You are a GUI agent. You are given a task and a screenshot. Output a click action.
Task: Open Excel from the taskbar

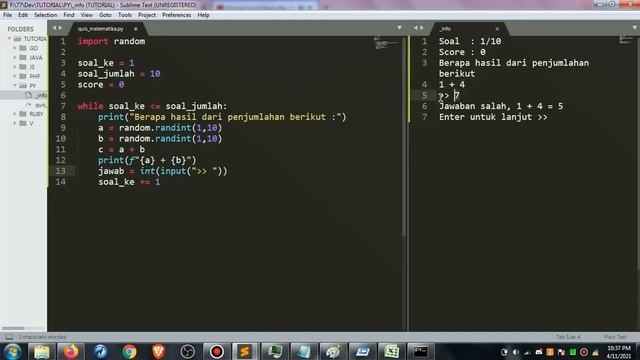pyautogui.click(x=391, y=351)
